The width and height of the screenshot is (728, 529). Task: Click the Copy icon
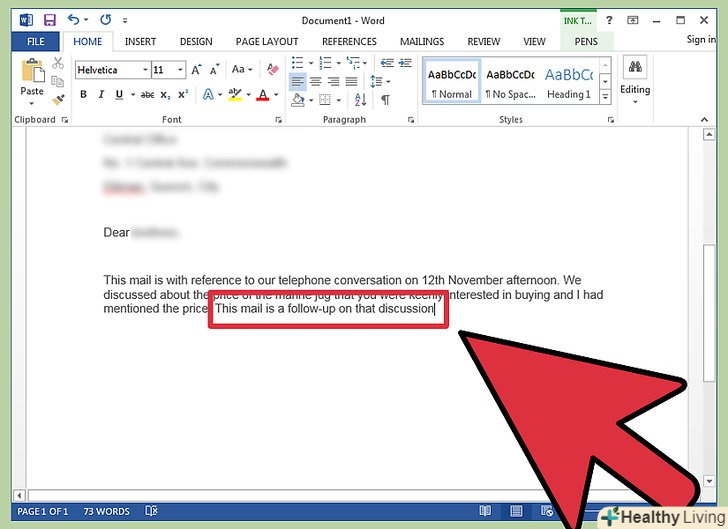[x=58, y=81]
